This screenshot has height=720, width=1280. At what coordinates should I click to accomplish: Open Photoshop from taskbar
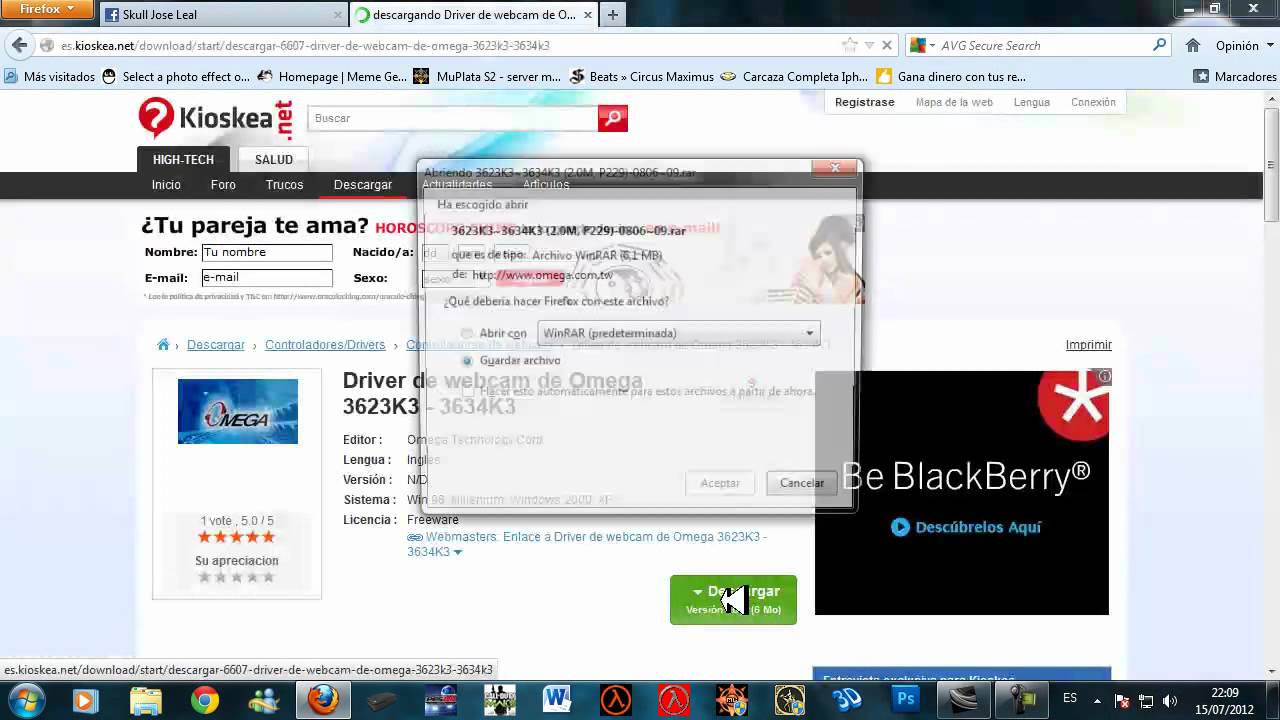click(x=906, y=700)
